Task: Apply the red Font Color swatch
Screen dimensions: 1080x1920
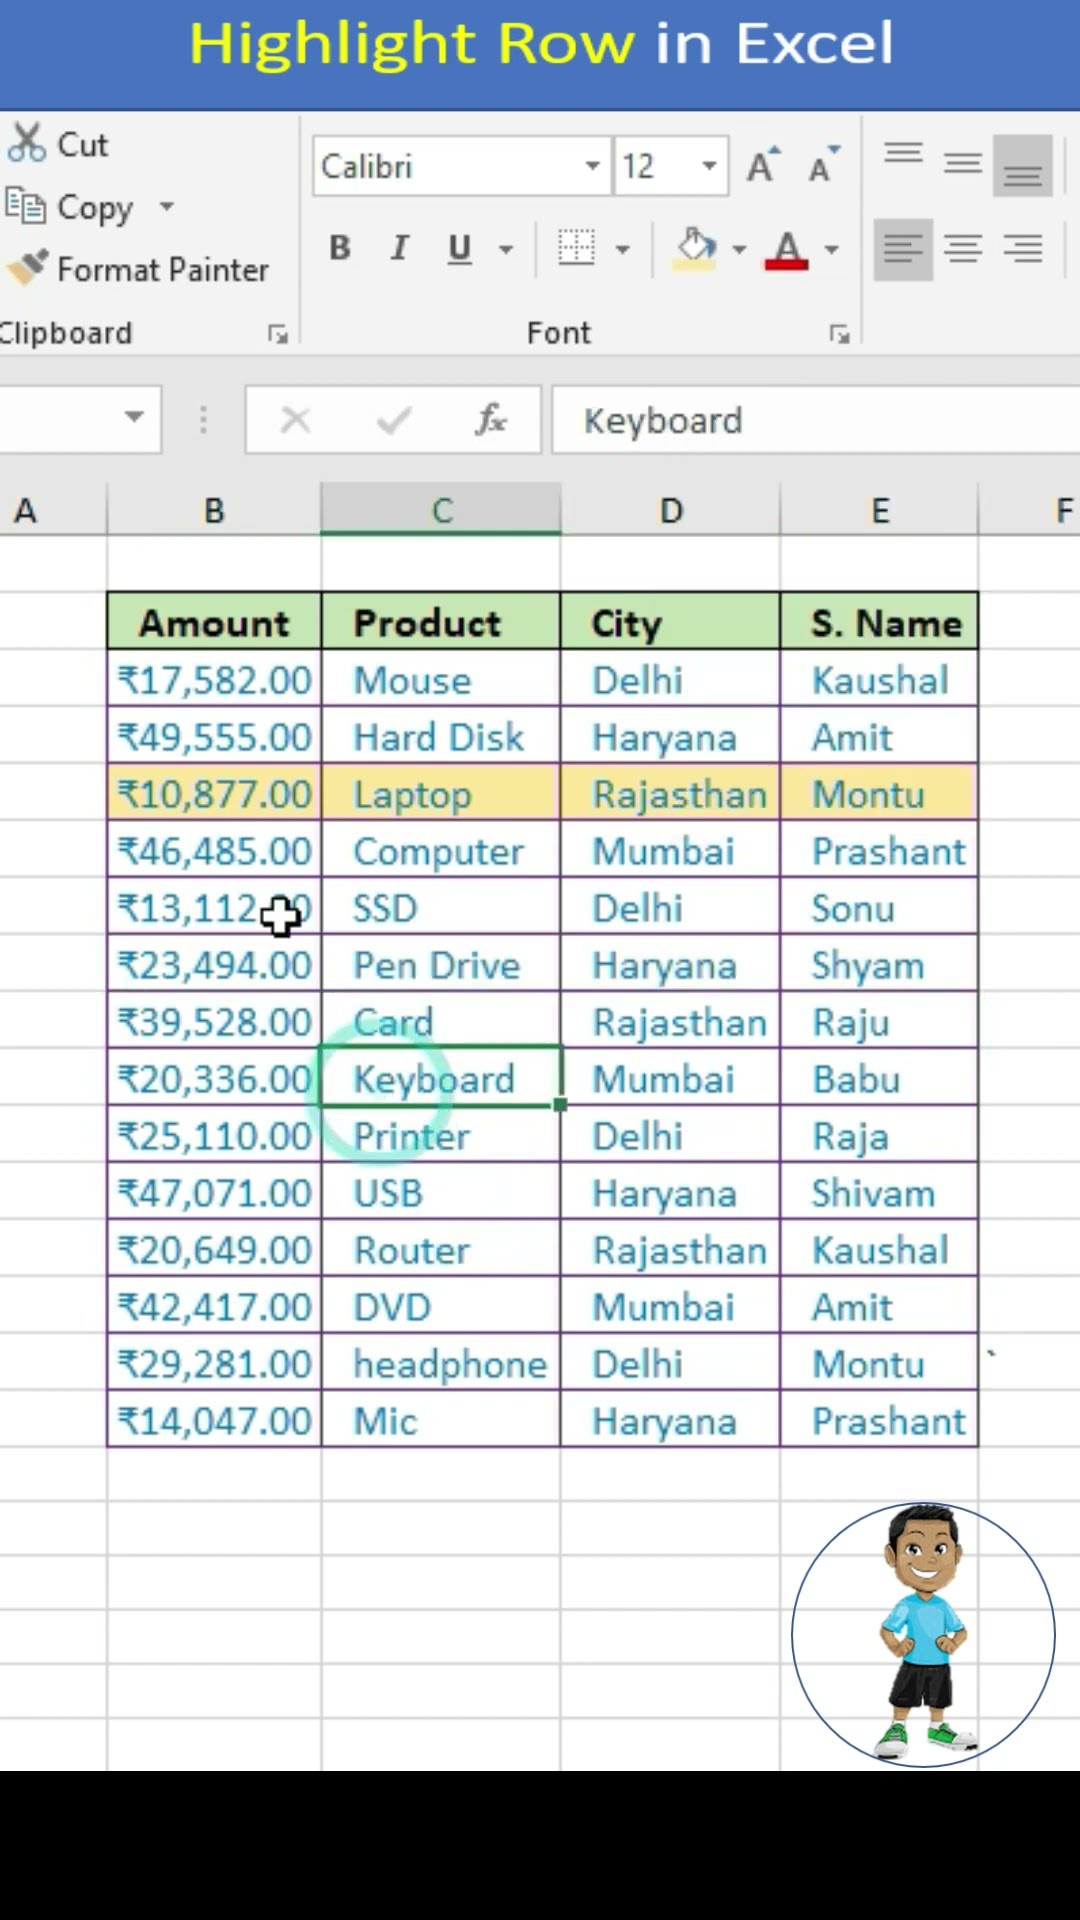Action: 787,248
